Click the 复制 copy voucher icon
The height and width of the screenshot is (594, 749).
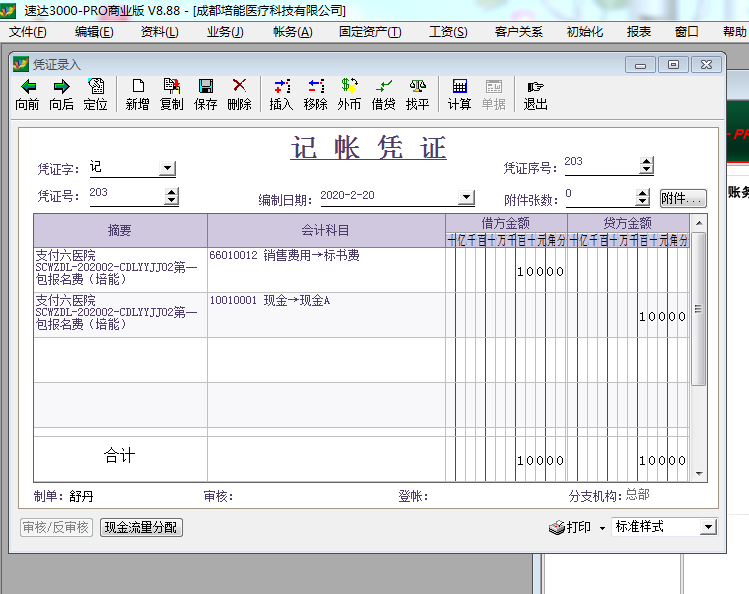pos(171,86)
